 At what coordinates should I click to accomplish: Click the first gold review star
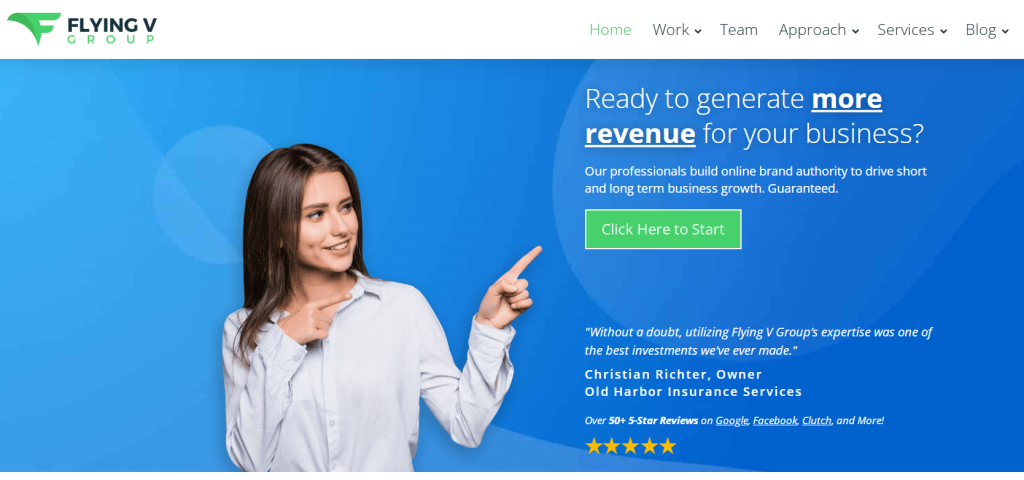(593, 446)
